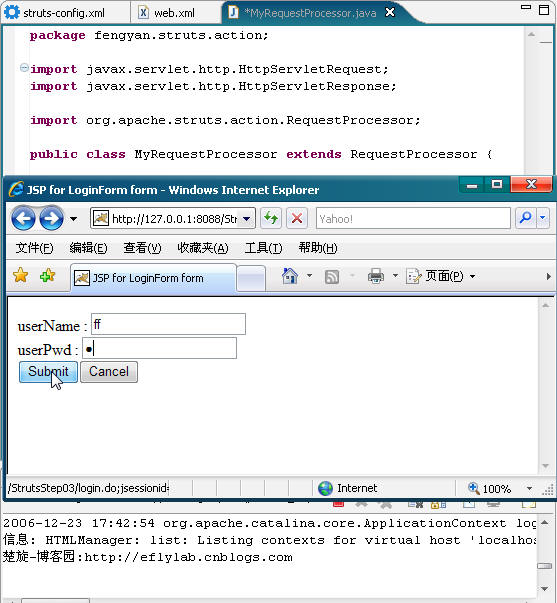Screen dimensions: 557x603
Task: Click the Internet zone globe icon
Action: (325, 488)
